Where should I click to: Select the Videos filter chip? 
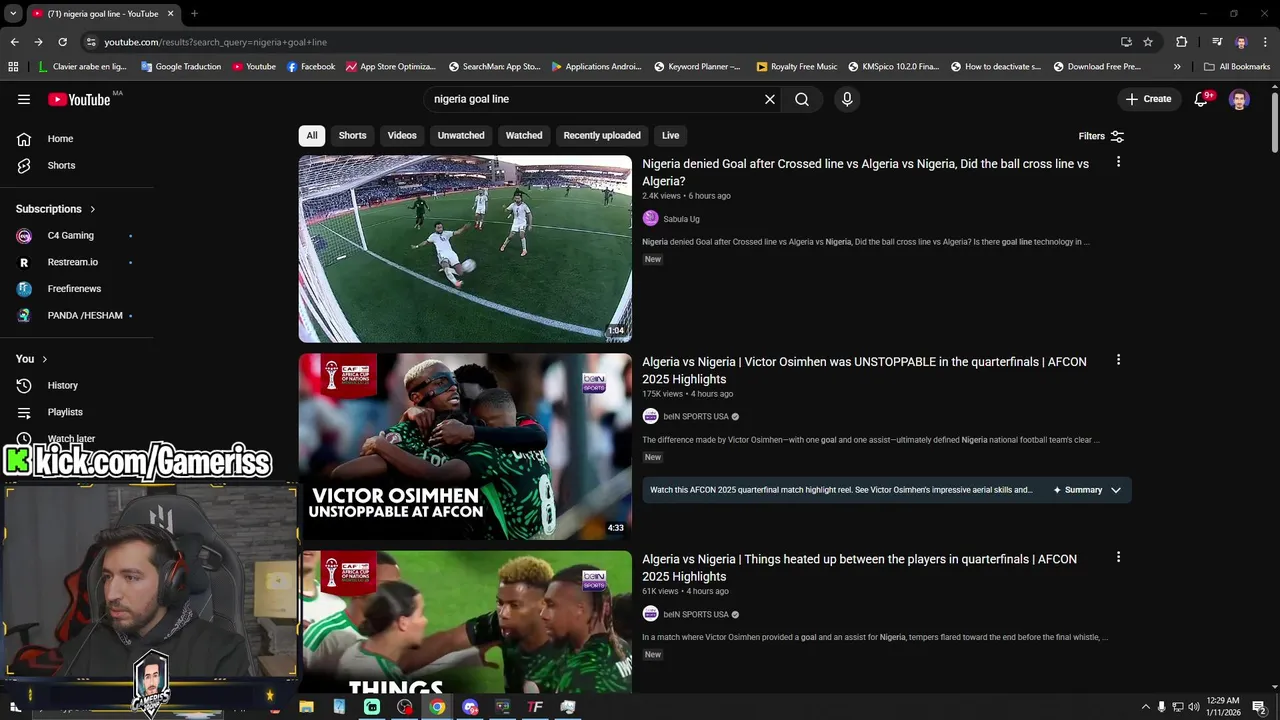[x=402, y=136]
